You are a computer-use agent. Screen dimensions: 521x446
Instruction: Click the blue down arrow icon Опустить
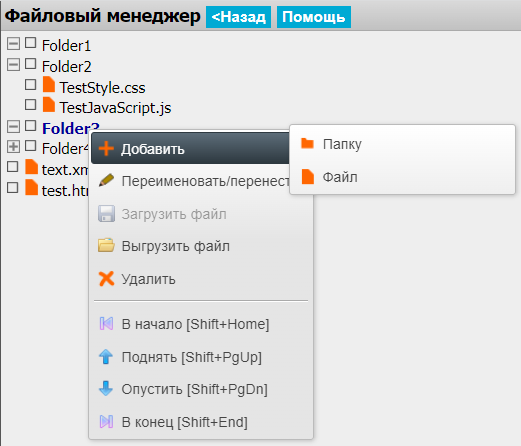(x=106, y=388)
